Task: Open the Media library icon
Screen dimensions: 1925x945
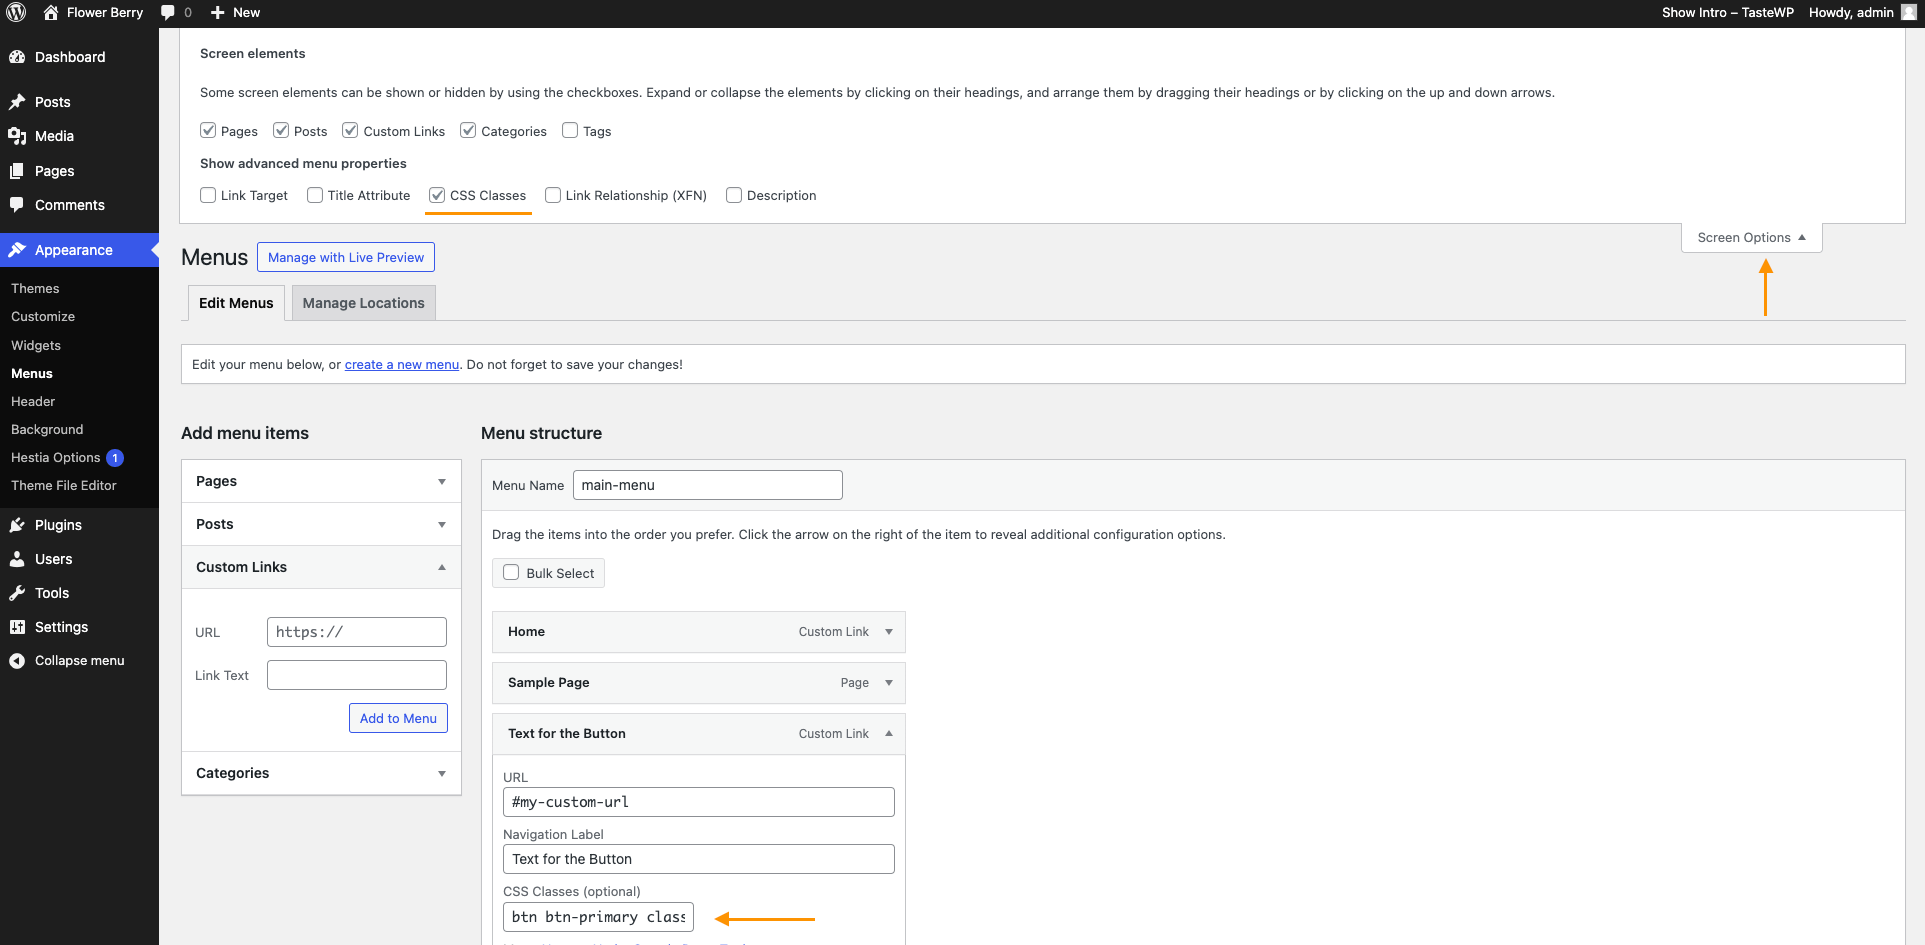Action: 17,136
